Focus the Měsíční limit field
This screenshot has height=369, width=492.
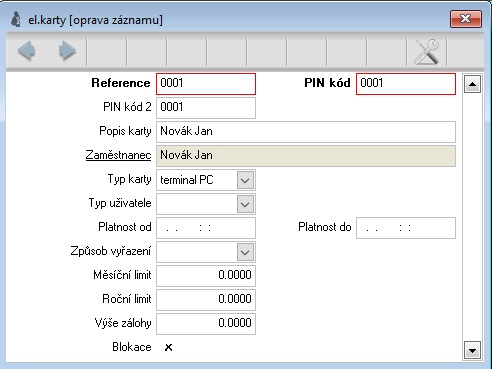click(206, 276)
